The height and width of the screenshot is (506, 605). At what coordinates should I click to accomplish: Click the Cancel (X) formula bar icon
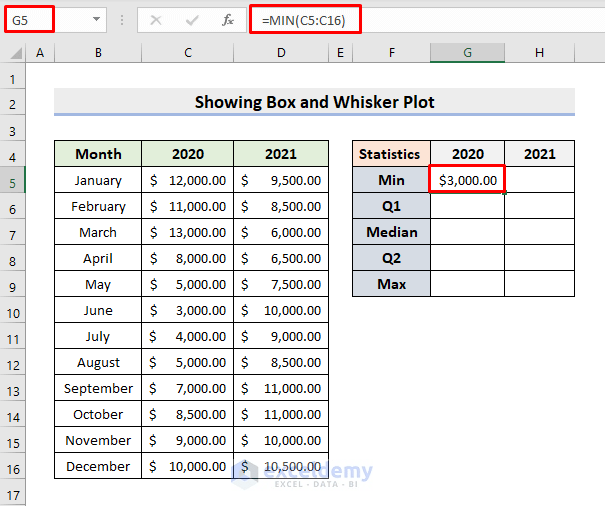point(156,20)
